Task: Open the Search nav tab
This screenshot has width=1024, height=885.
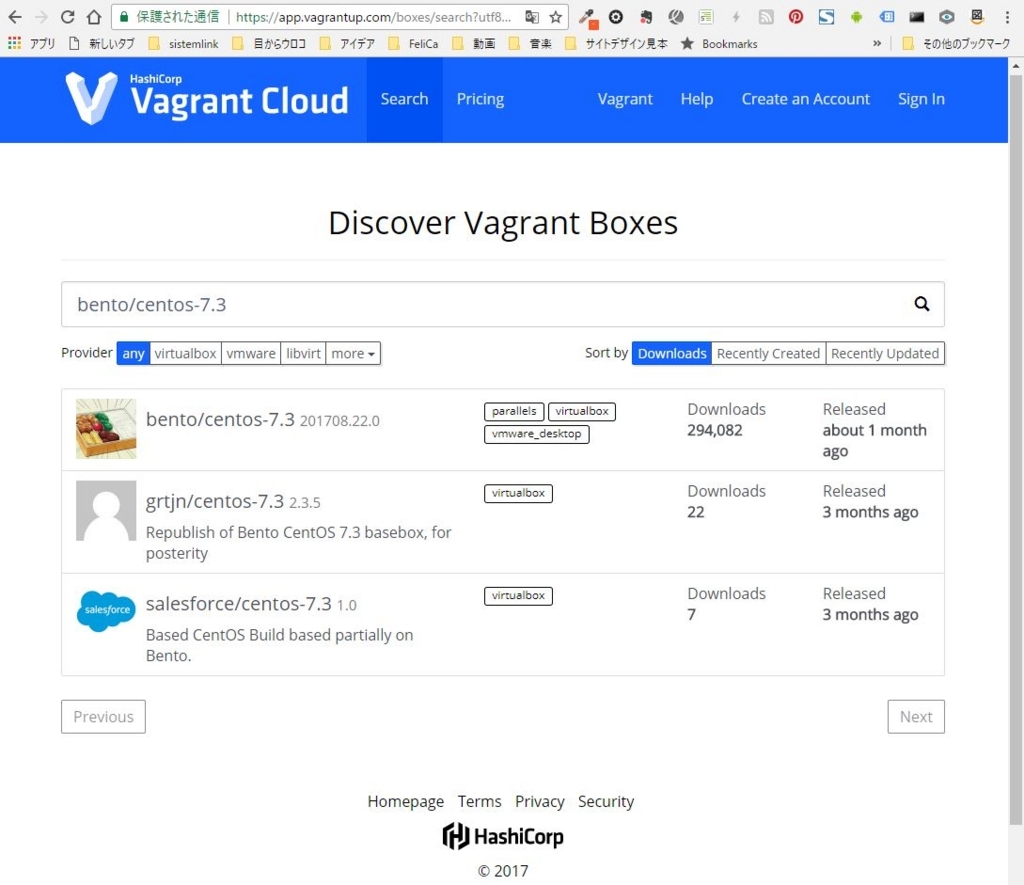Action: click(x=404, y=99)
